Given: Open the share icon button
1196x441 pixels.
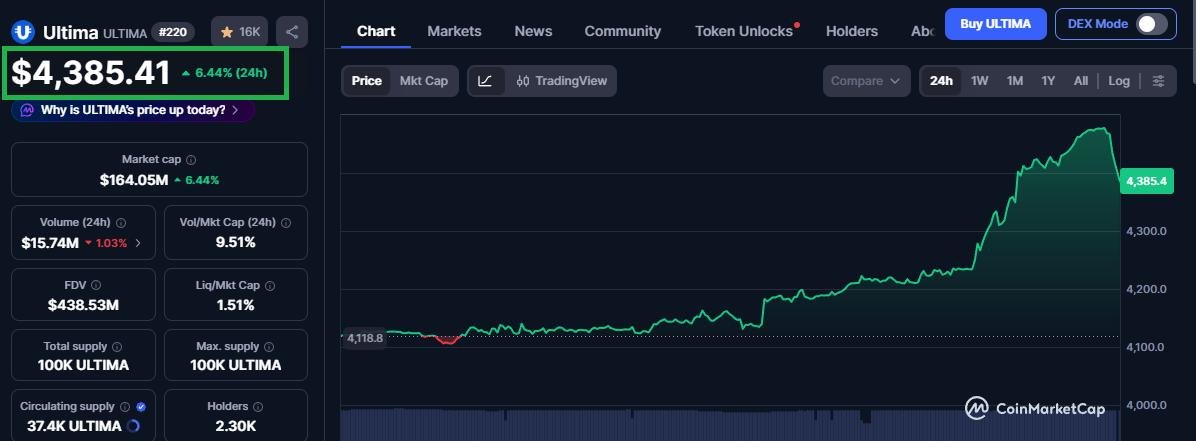Looking at the screenshot, I should click(292, 32).
